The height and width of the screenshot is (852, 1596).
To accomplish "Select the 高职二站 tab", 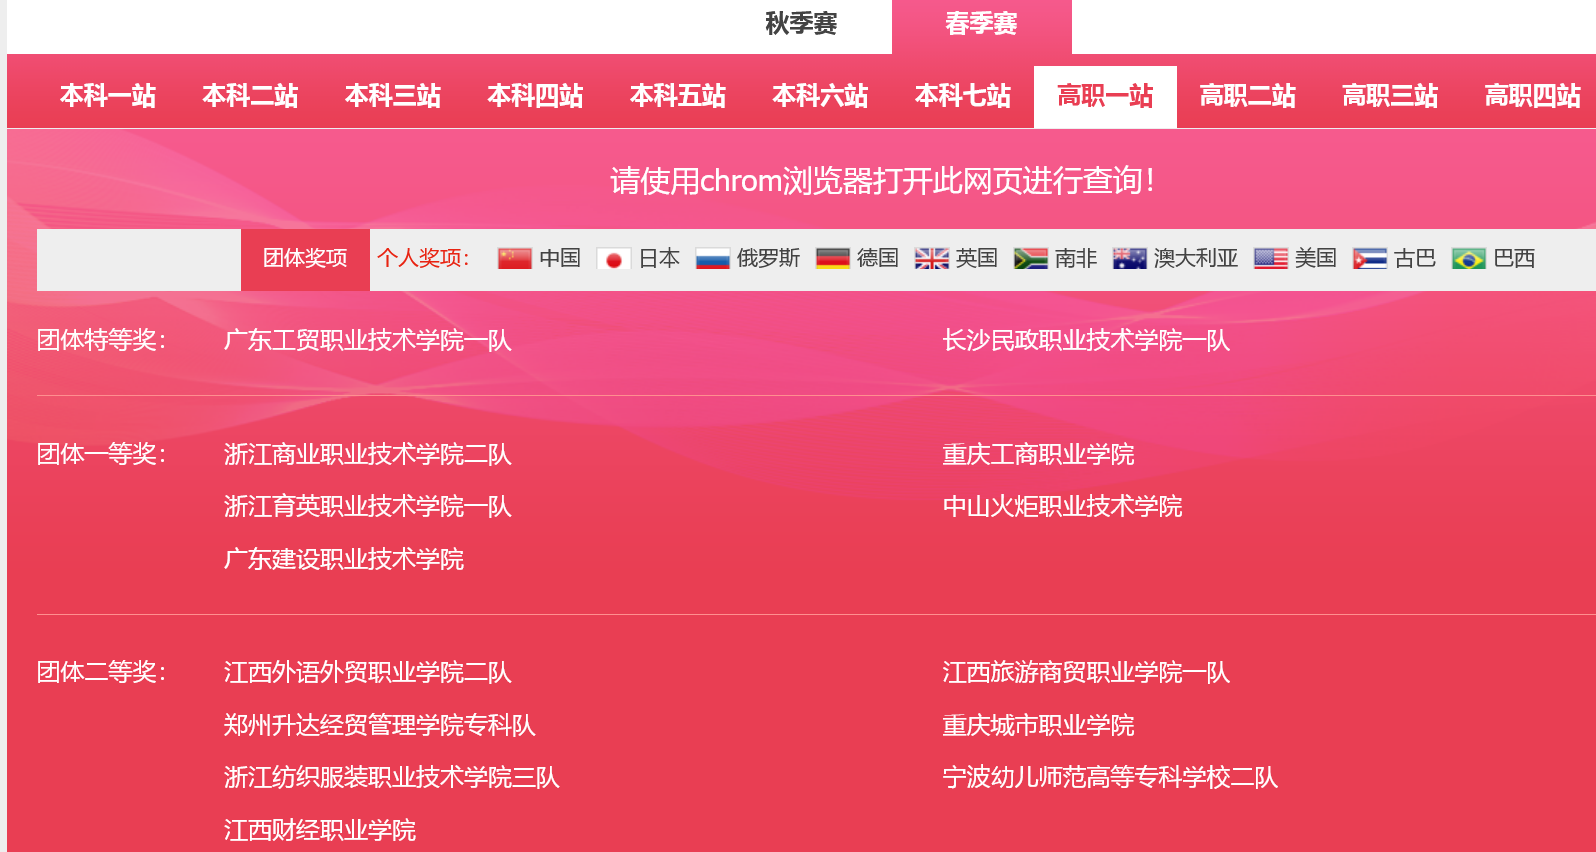I will [1247, 96].
